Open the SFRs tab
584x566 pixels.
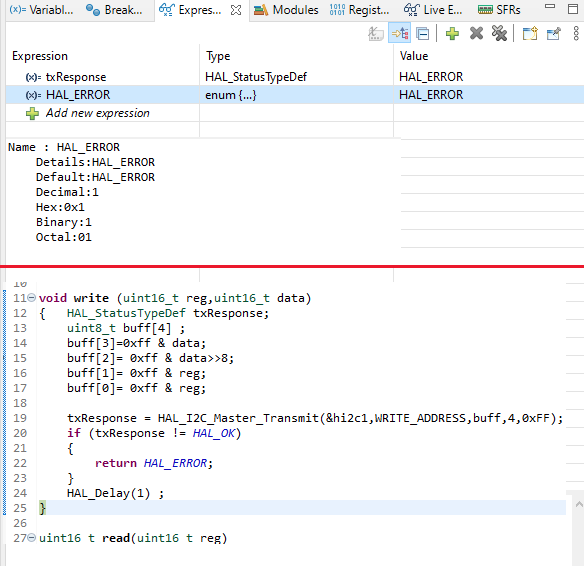(x=499, y=10)
